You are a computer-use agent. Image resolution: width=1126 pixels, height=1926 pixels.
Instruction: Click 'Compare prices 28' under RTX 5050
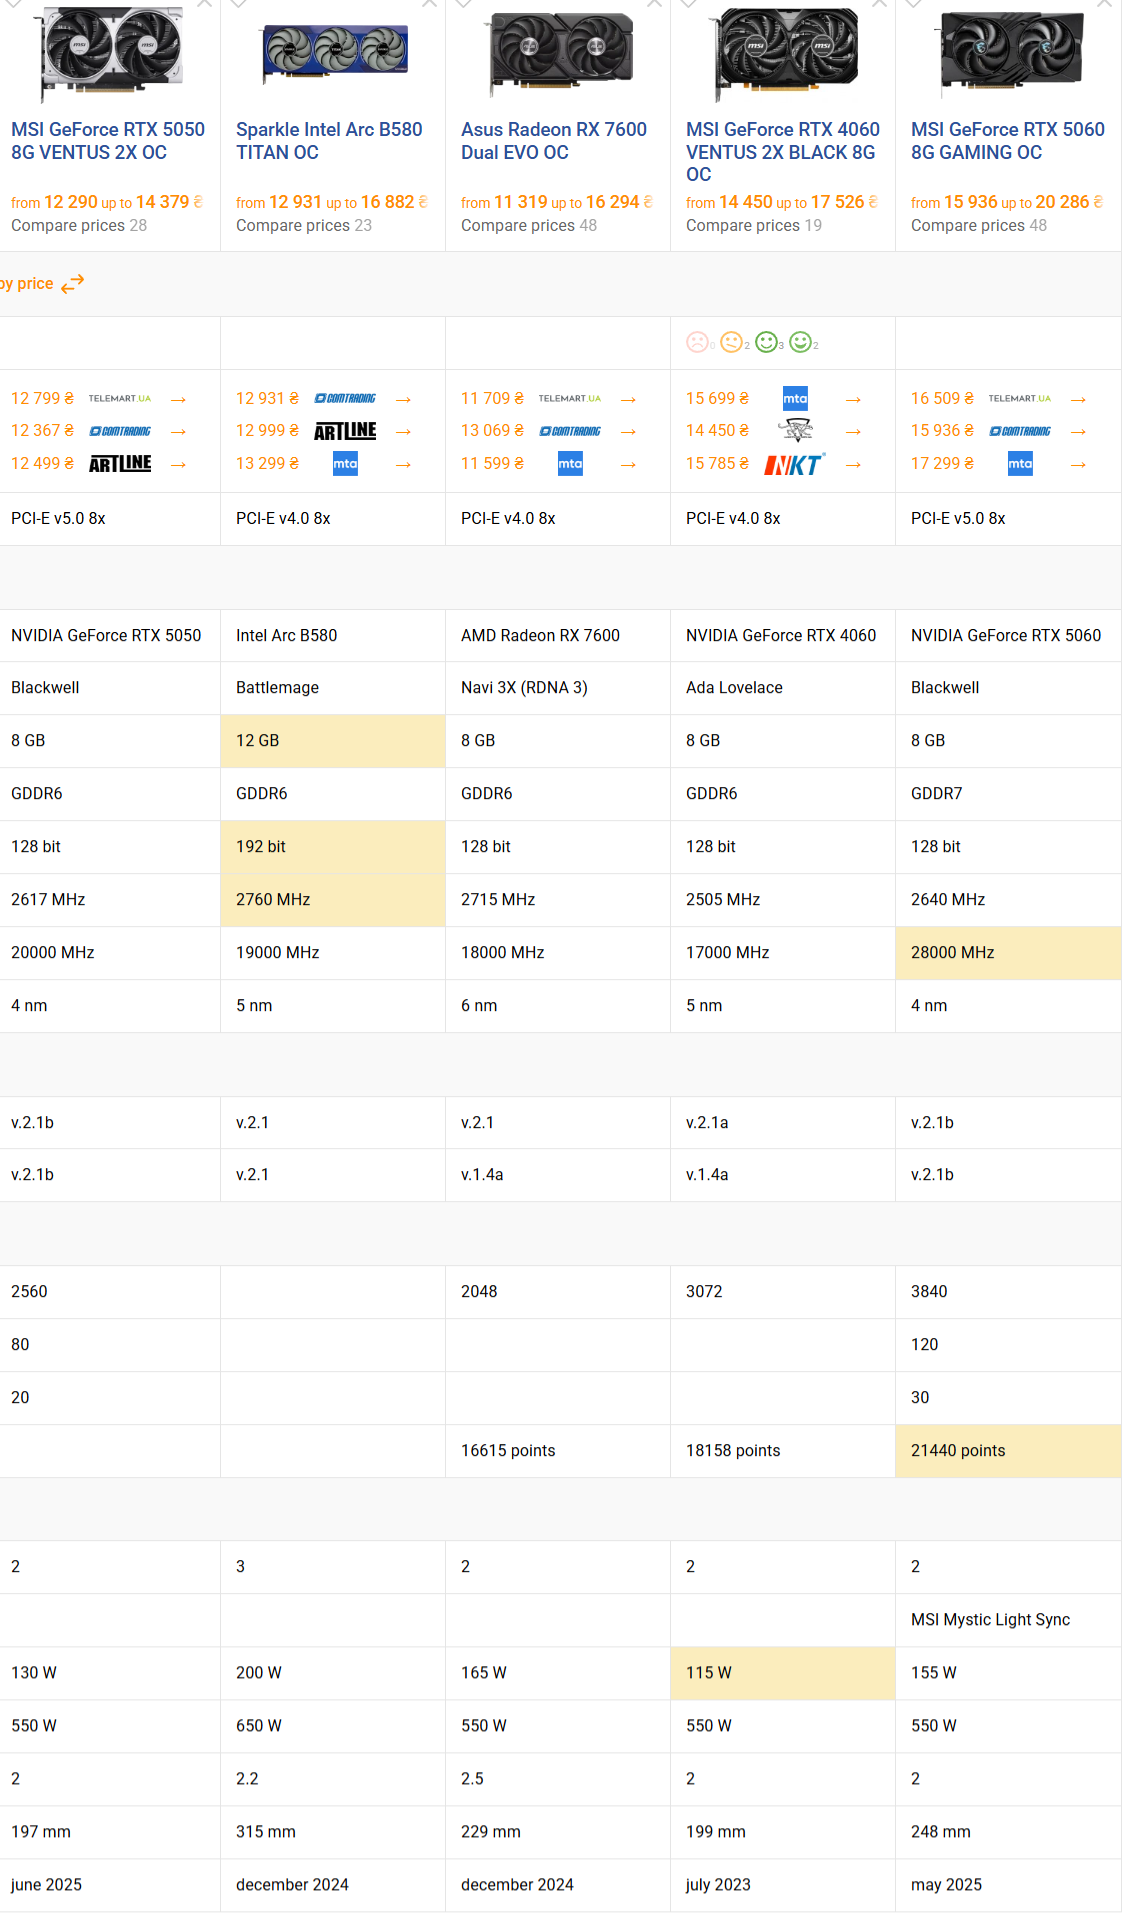[79, 226]
